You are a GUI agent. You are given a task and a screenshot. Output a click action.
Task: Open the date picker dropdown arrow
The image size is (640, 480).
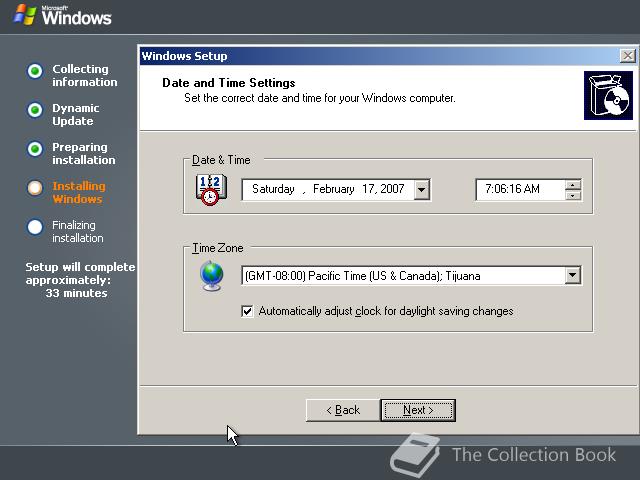pos(422,189)
